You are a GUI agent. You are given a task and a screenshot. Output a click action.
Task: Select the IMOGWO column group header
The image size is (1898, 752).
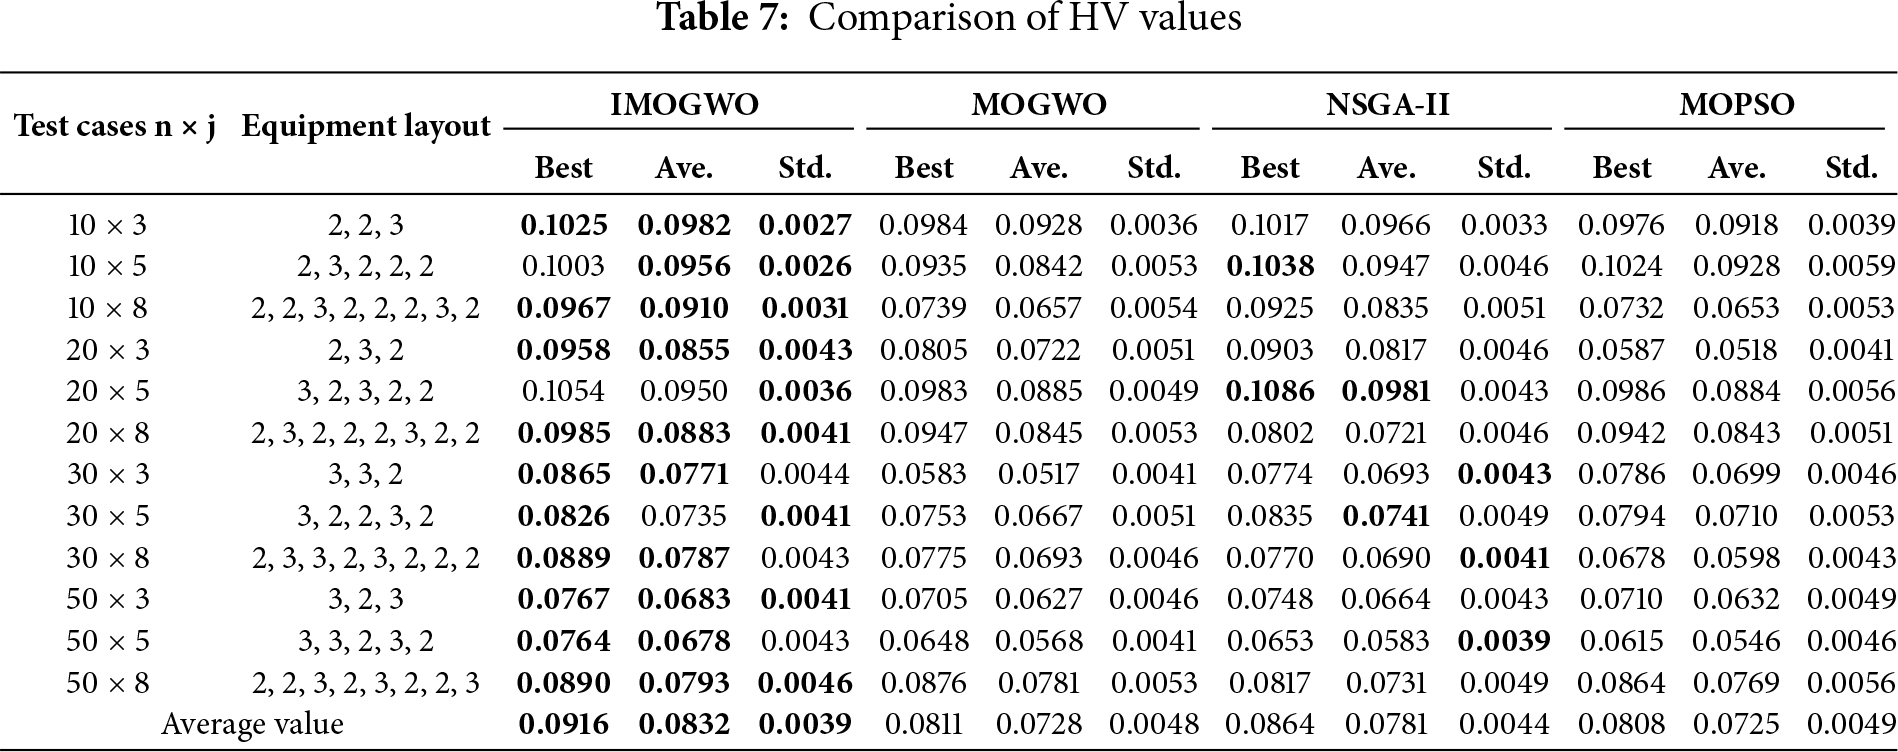[684, 104]
